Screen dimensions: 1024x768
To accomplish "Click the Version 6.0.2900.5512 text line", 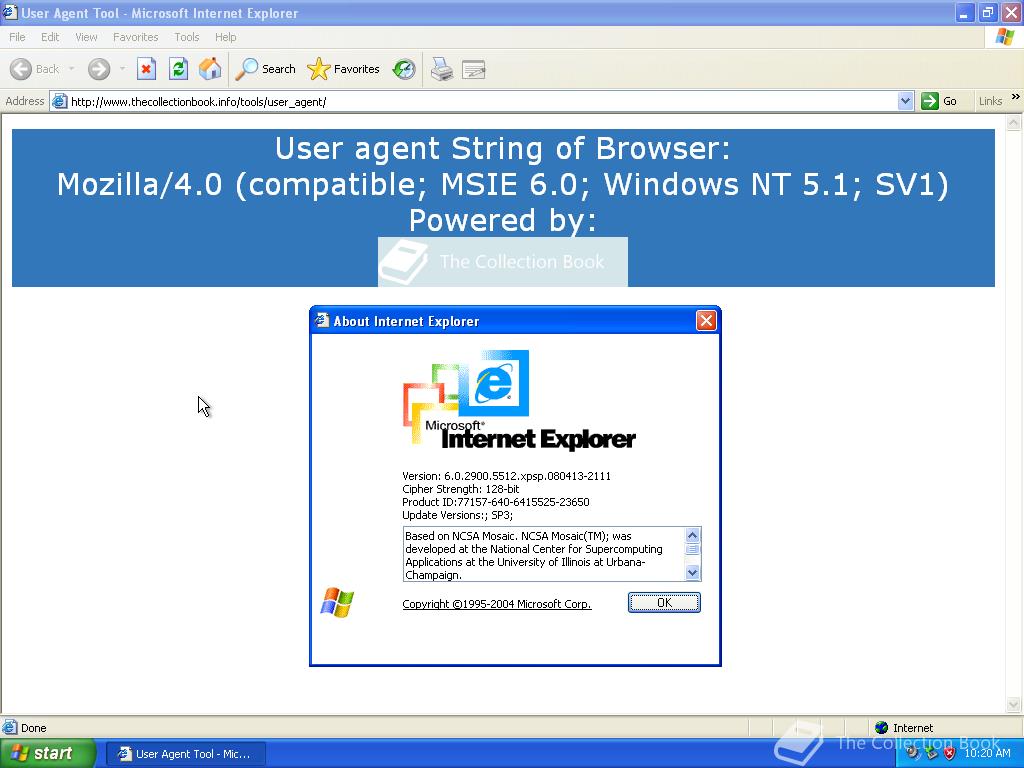I will [x=507, y=476].
